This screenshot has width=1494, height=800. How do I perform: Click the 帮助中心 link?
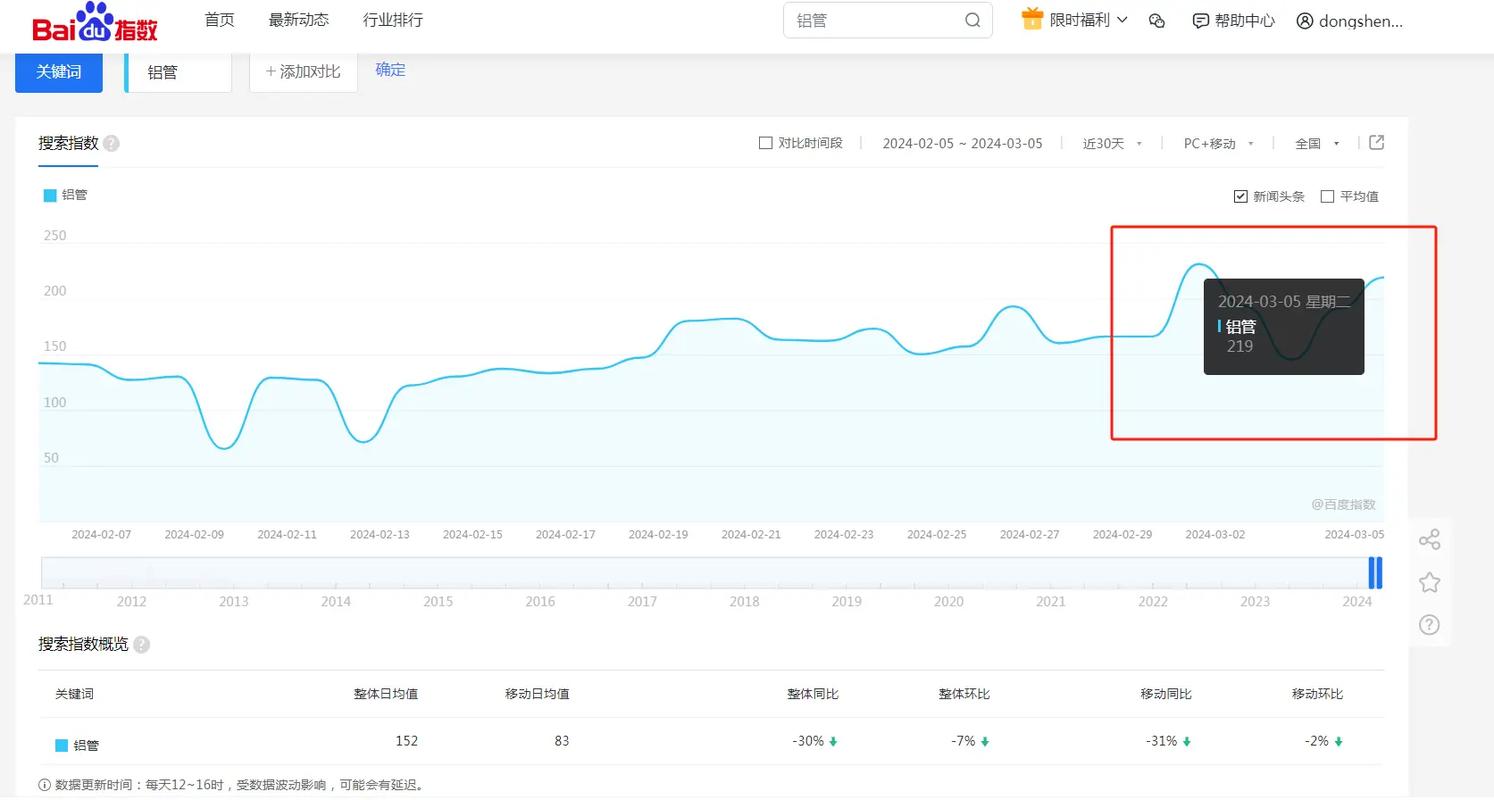pos(1244,20)
